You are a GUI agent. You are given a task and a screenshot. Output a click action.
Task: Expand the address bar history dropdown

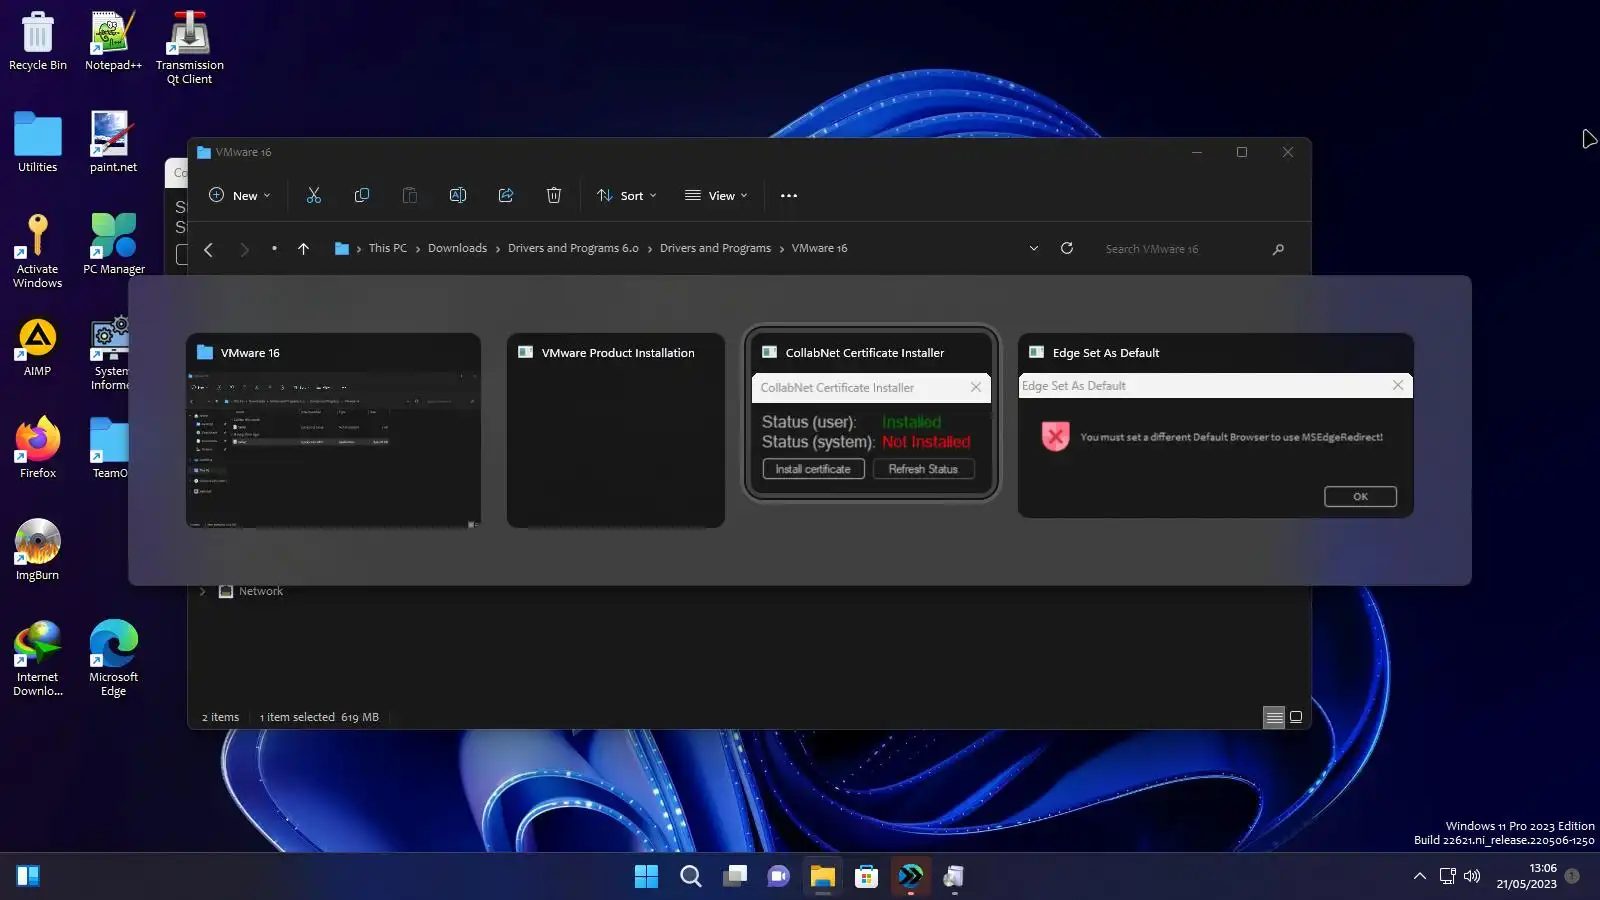[1034, 249]
